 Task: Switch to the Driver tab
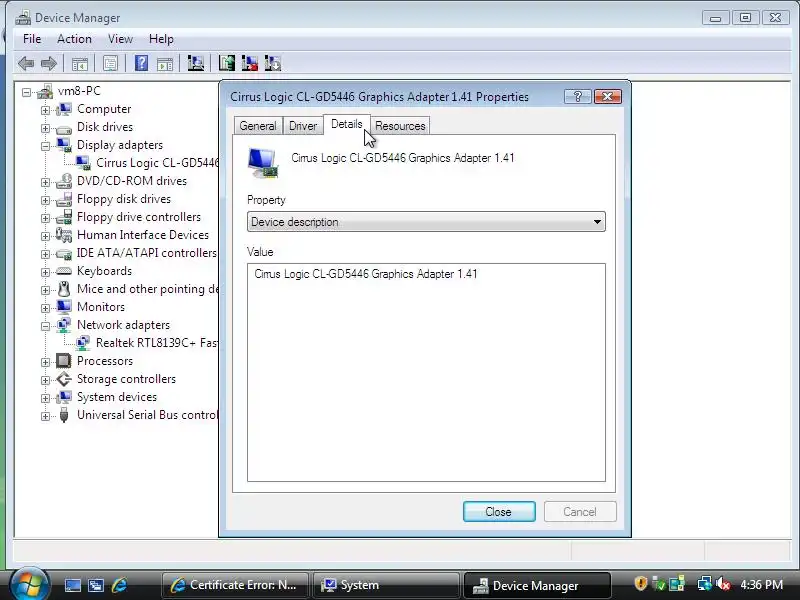click(303, 126)
